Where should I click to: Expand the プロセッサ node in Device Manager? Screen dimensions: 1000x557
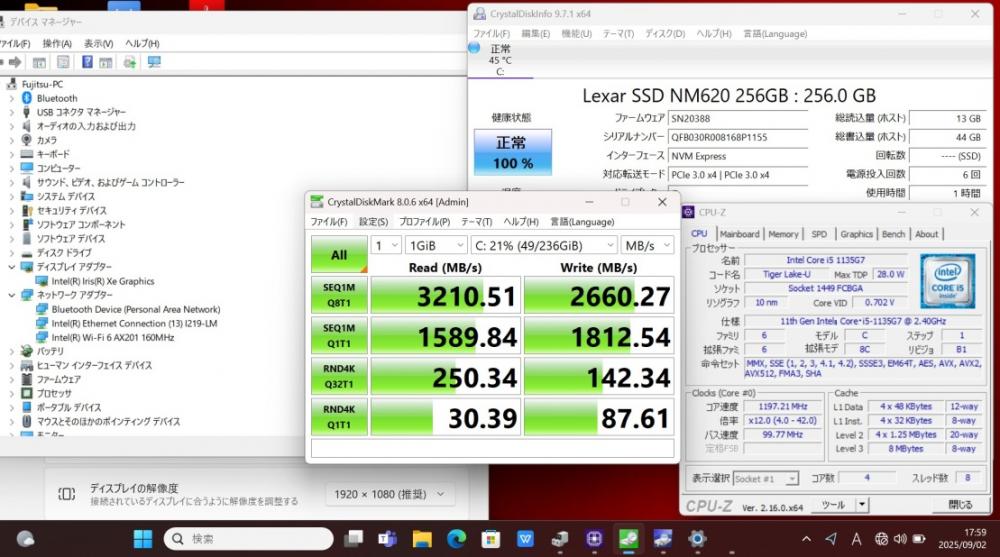coord(11,393)
